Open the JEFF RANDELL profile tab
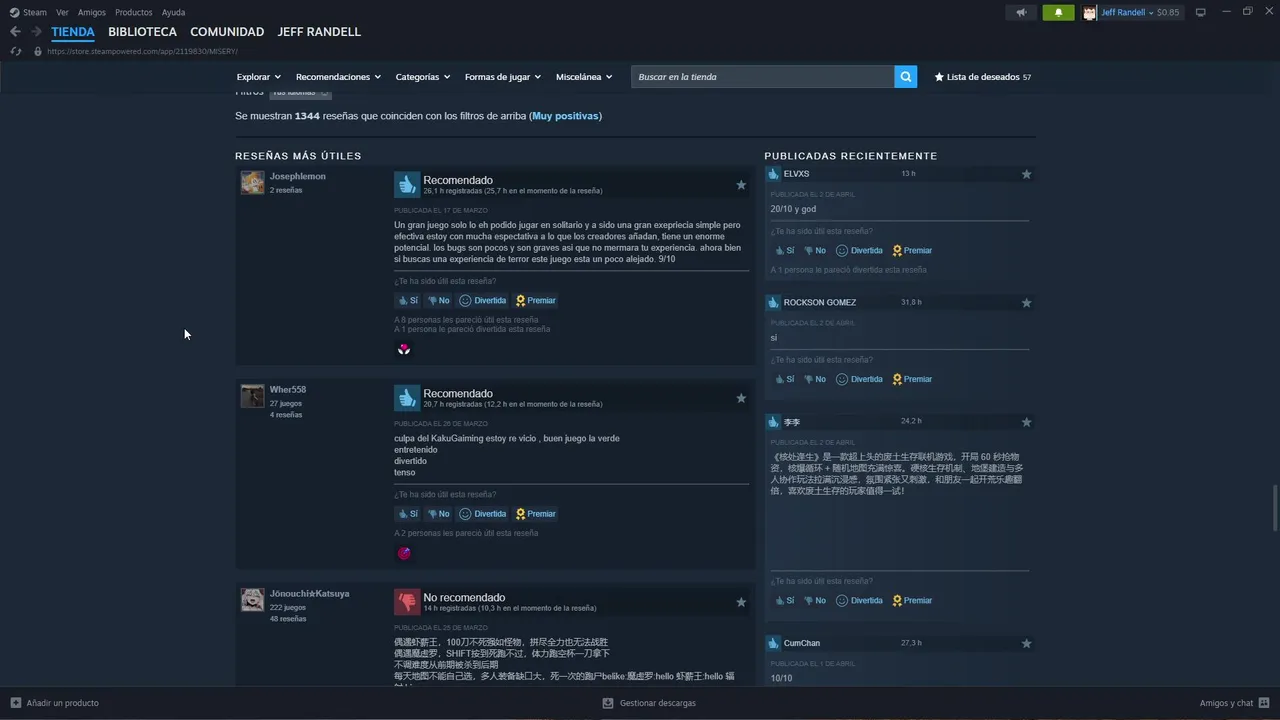Image resolution: width=1280 pixels, height=720 pixels. pos(319,32)
